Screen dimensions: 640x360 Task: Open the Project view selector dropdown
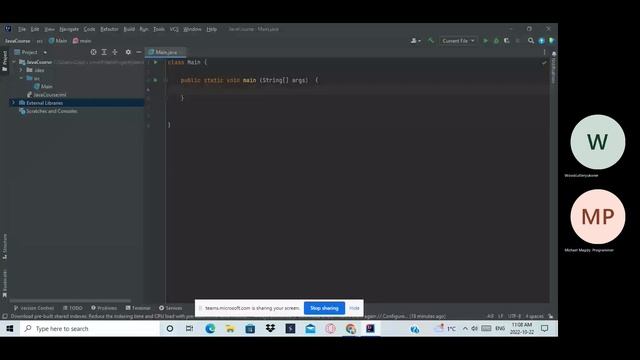[x=31, y=52]
